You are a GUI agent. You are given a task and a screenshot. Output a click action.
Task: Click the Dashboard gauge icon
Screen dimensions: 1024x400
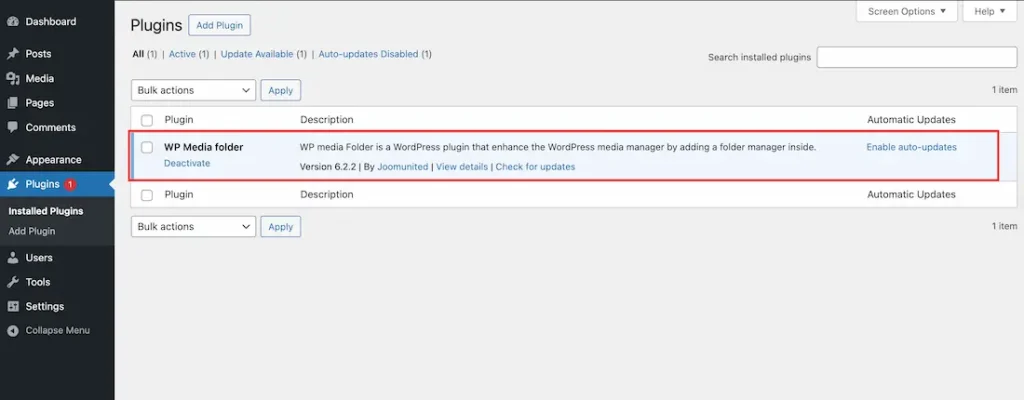pos(12,22)
